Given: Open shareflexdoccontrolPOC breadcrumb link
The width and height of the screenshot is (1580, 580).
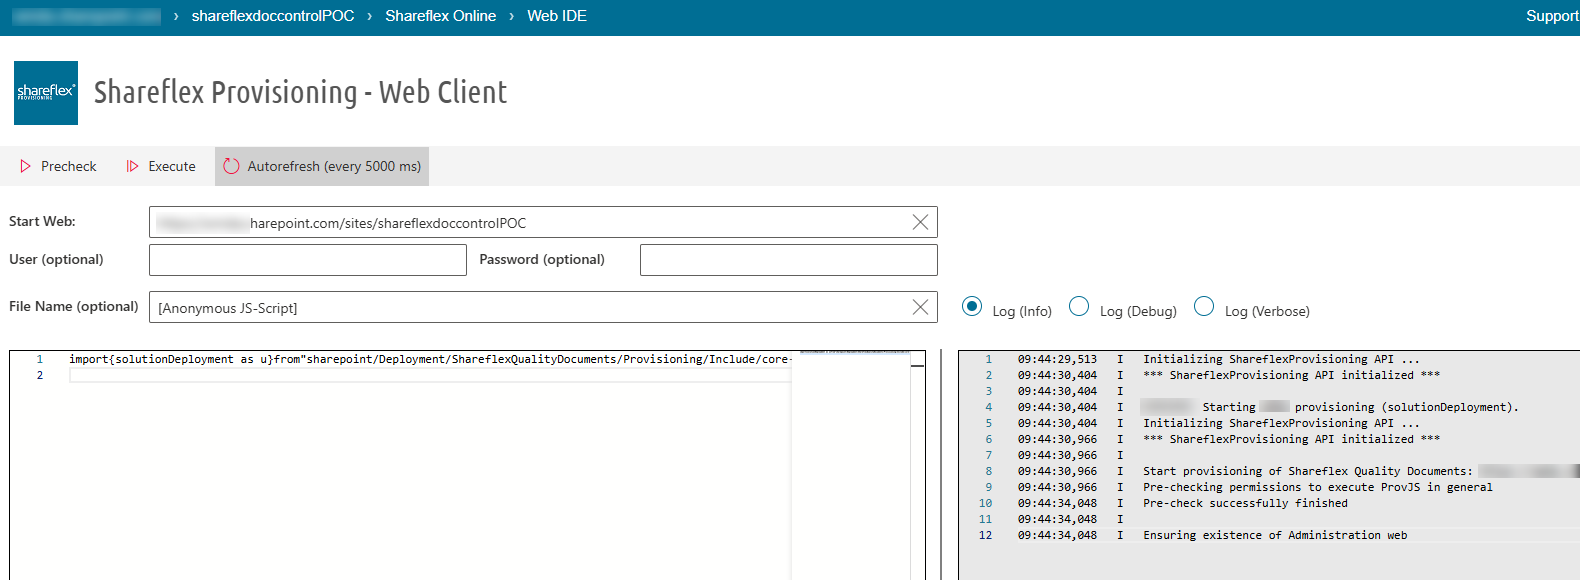Looking at the screenshot, I should pos(273,16).
